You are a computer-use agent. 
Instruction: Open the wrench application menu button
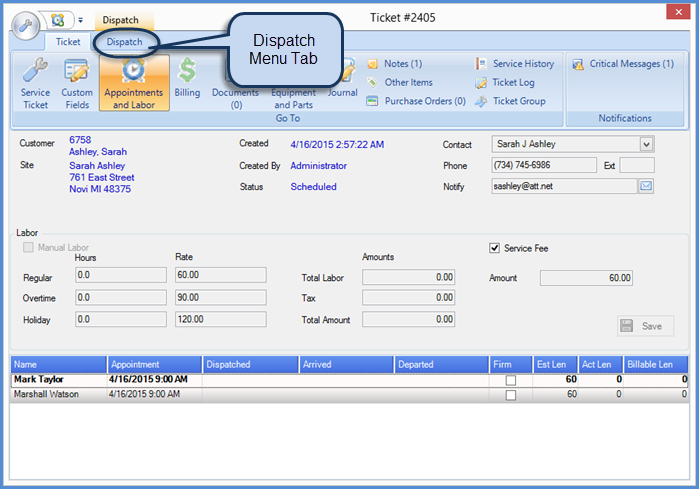click(25, 25)
